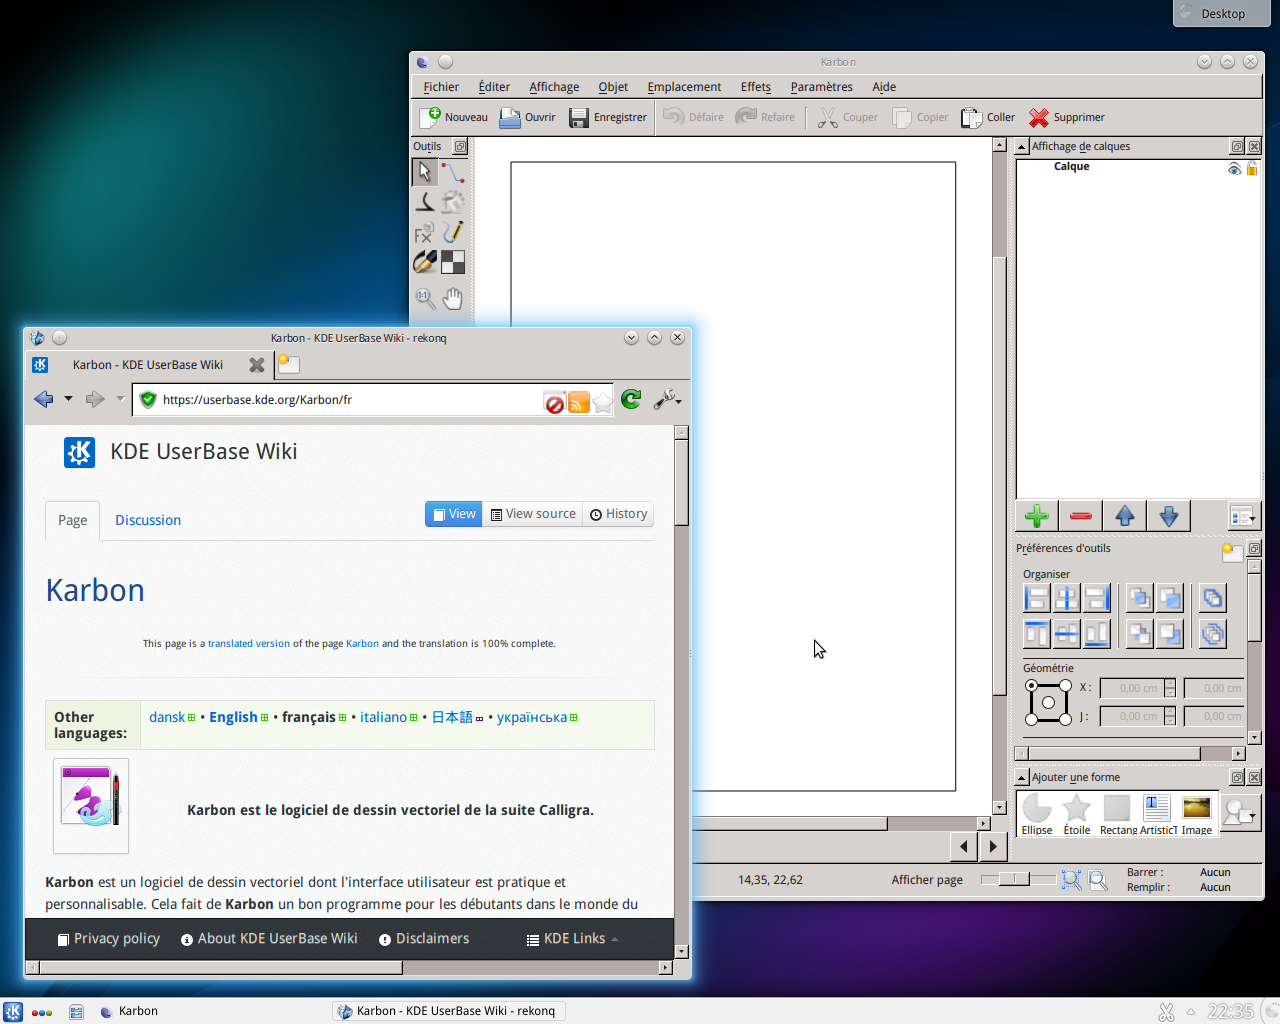Go to previous page arrow in Karbon
The height and width of the screenshot is (1024, 1280).
pyautogui.click(x=963, y=846)
